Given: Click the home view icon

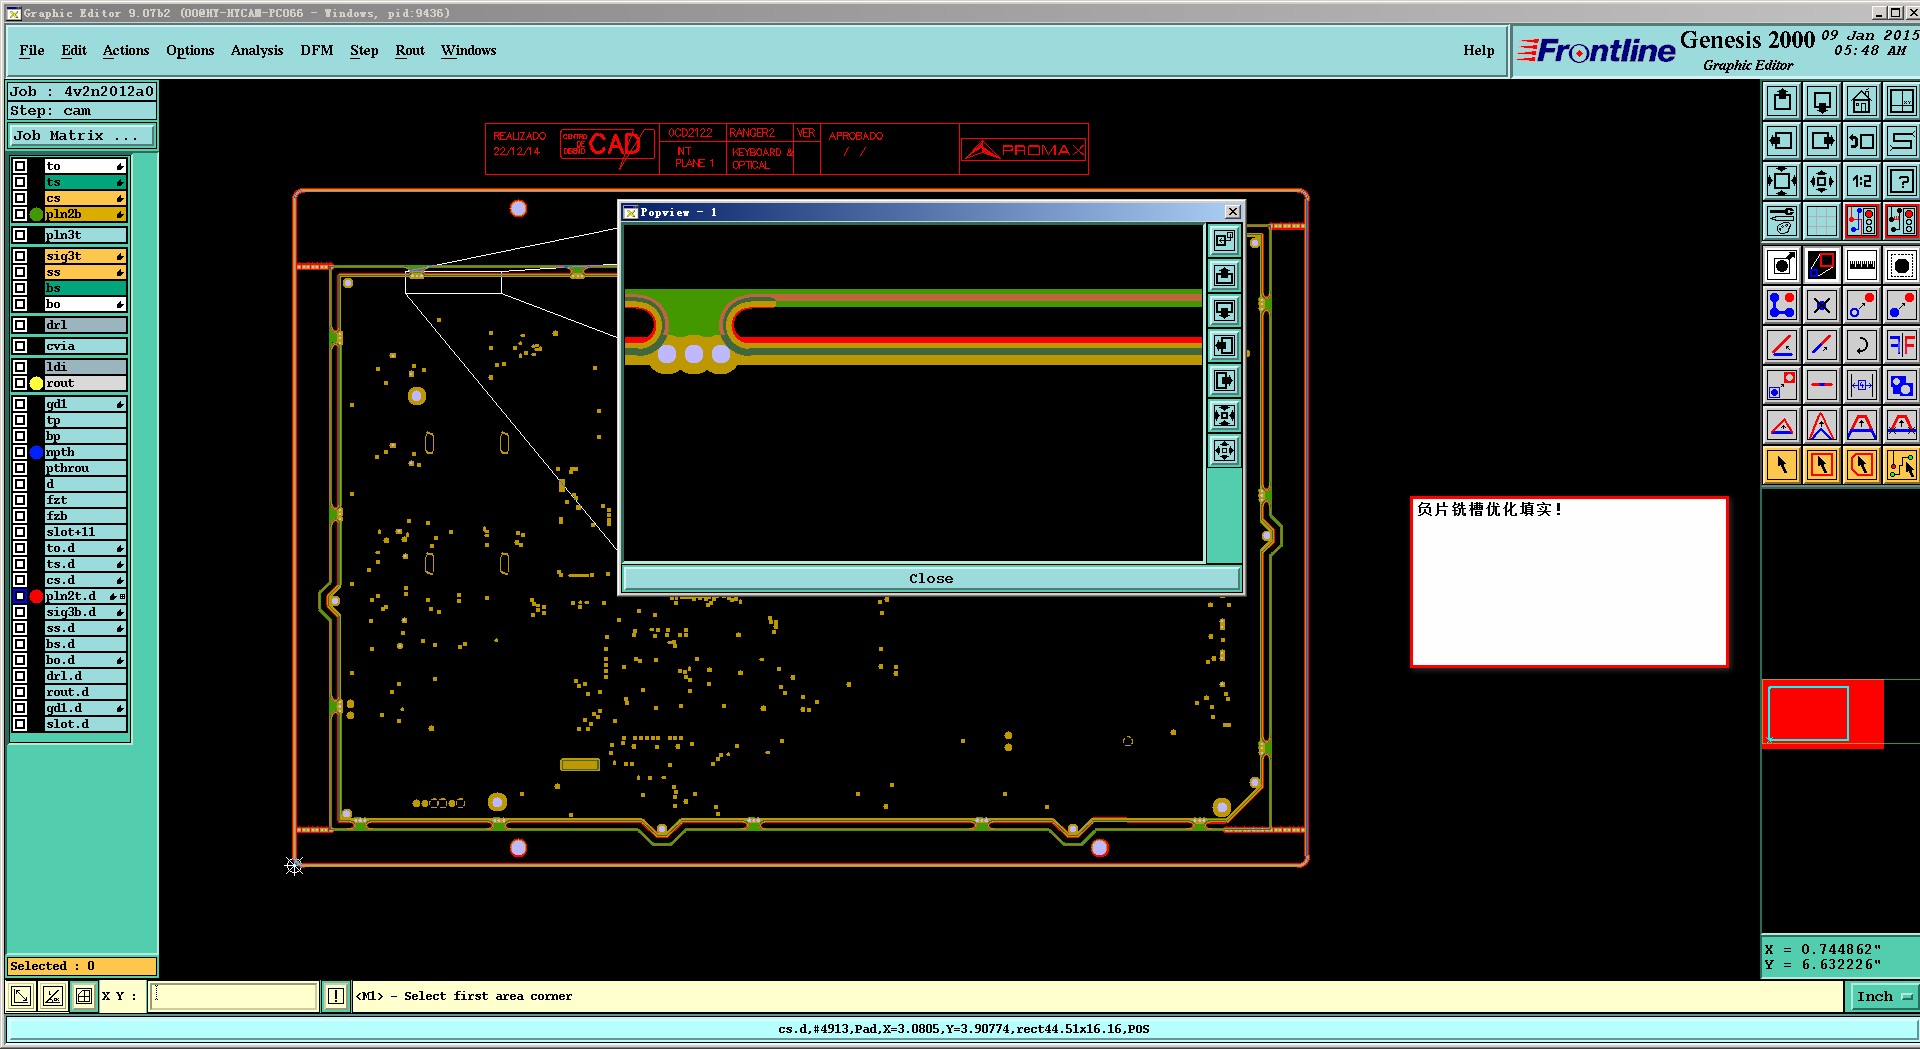Looking at the screenshot, I should click(1862, 101).
